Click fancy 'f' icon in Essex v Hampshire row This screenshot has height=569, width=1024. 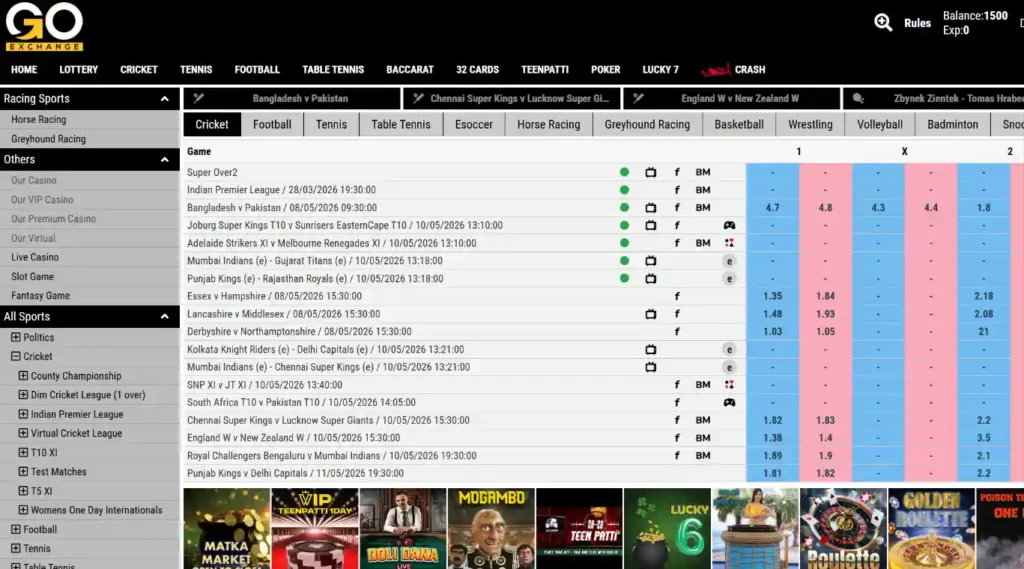677,296
